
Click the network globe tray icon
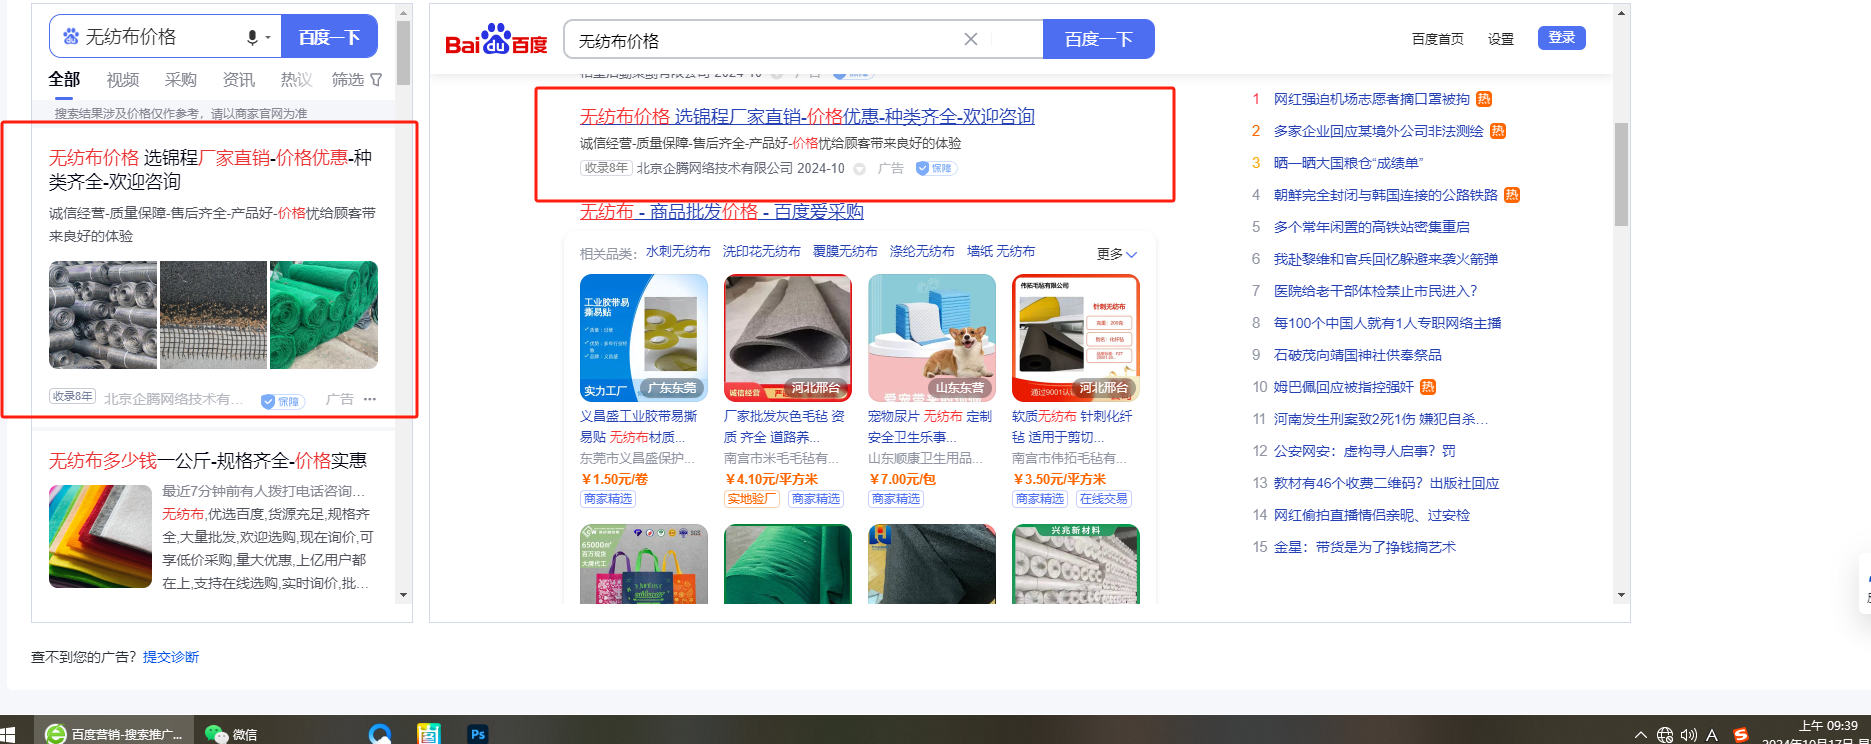point(1665,735)
